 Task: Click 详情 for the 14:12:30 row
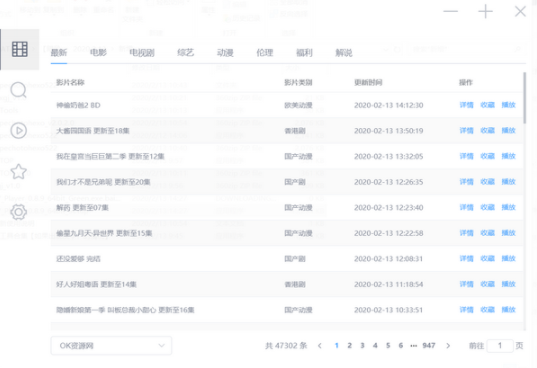tap(466, 105)
